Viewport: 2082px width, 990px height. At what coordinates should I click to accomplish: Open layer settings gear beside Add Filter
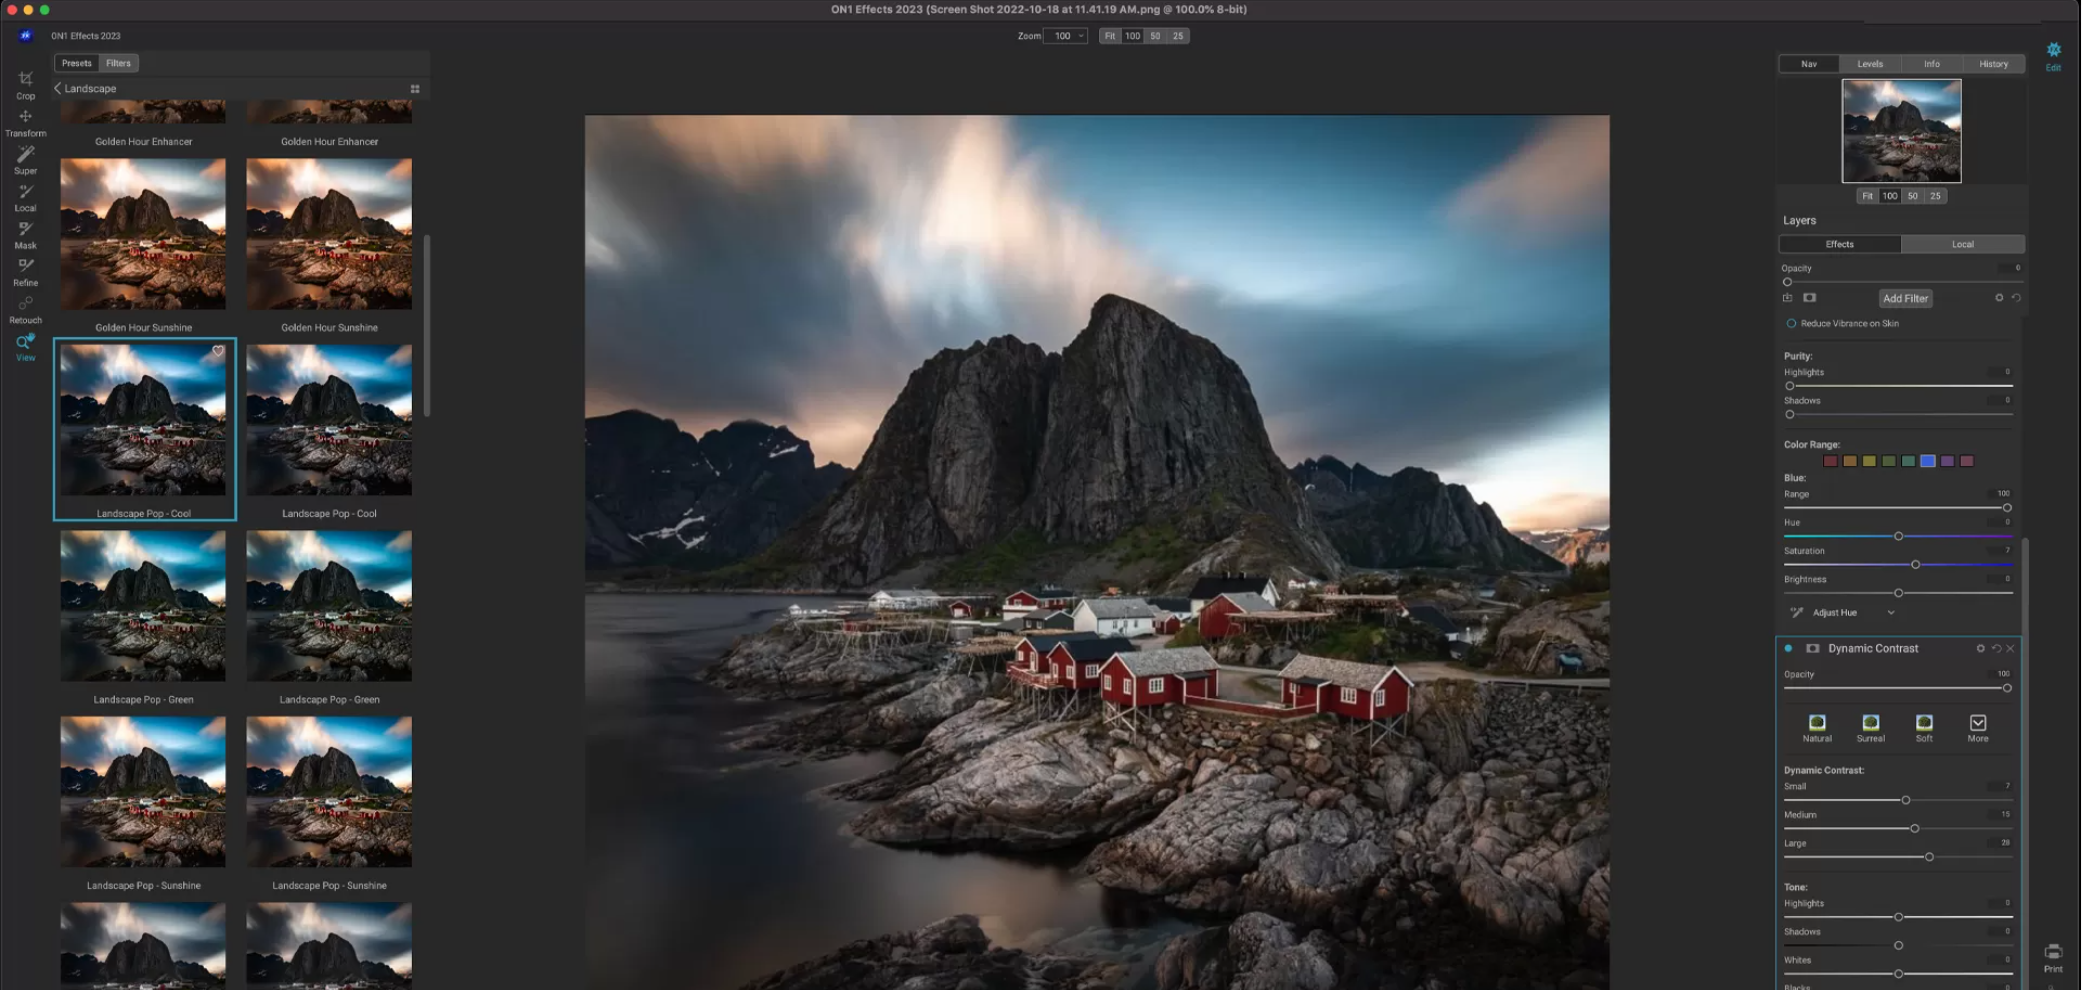tap(1999, 298)
